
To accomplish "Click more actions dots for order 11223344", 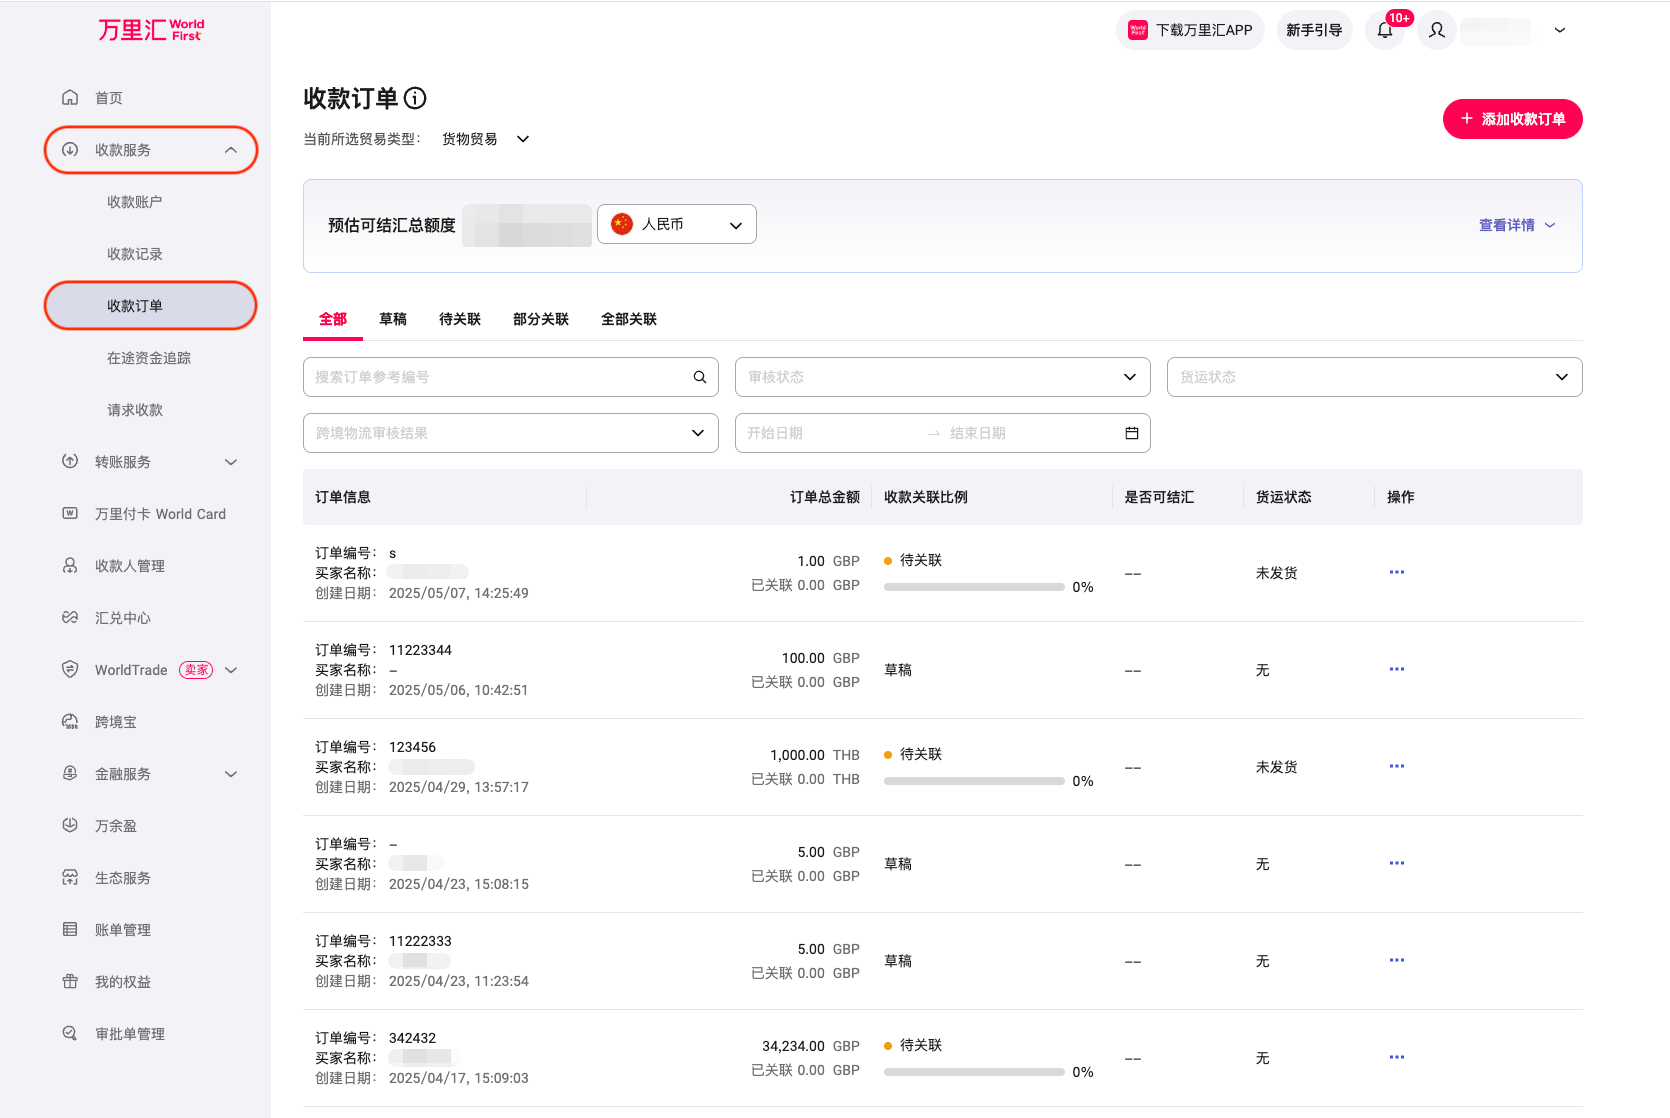I will tap(1397, 669).
